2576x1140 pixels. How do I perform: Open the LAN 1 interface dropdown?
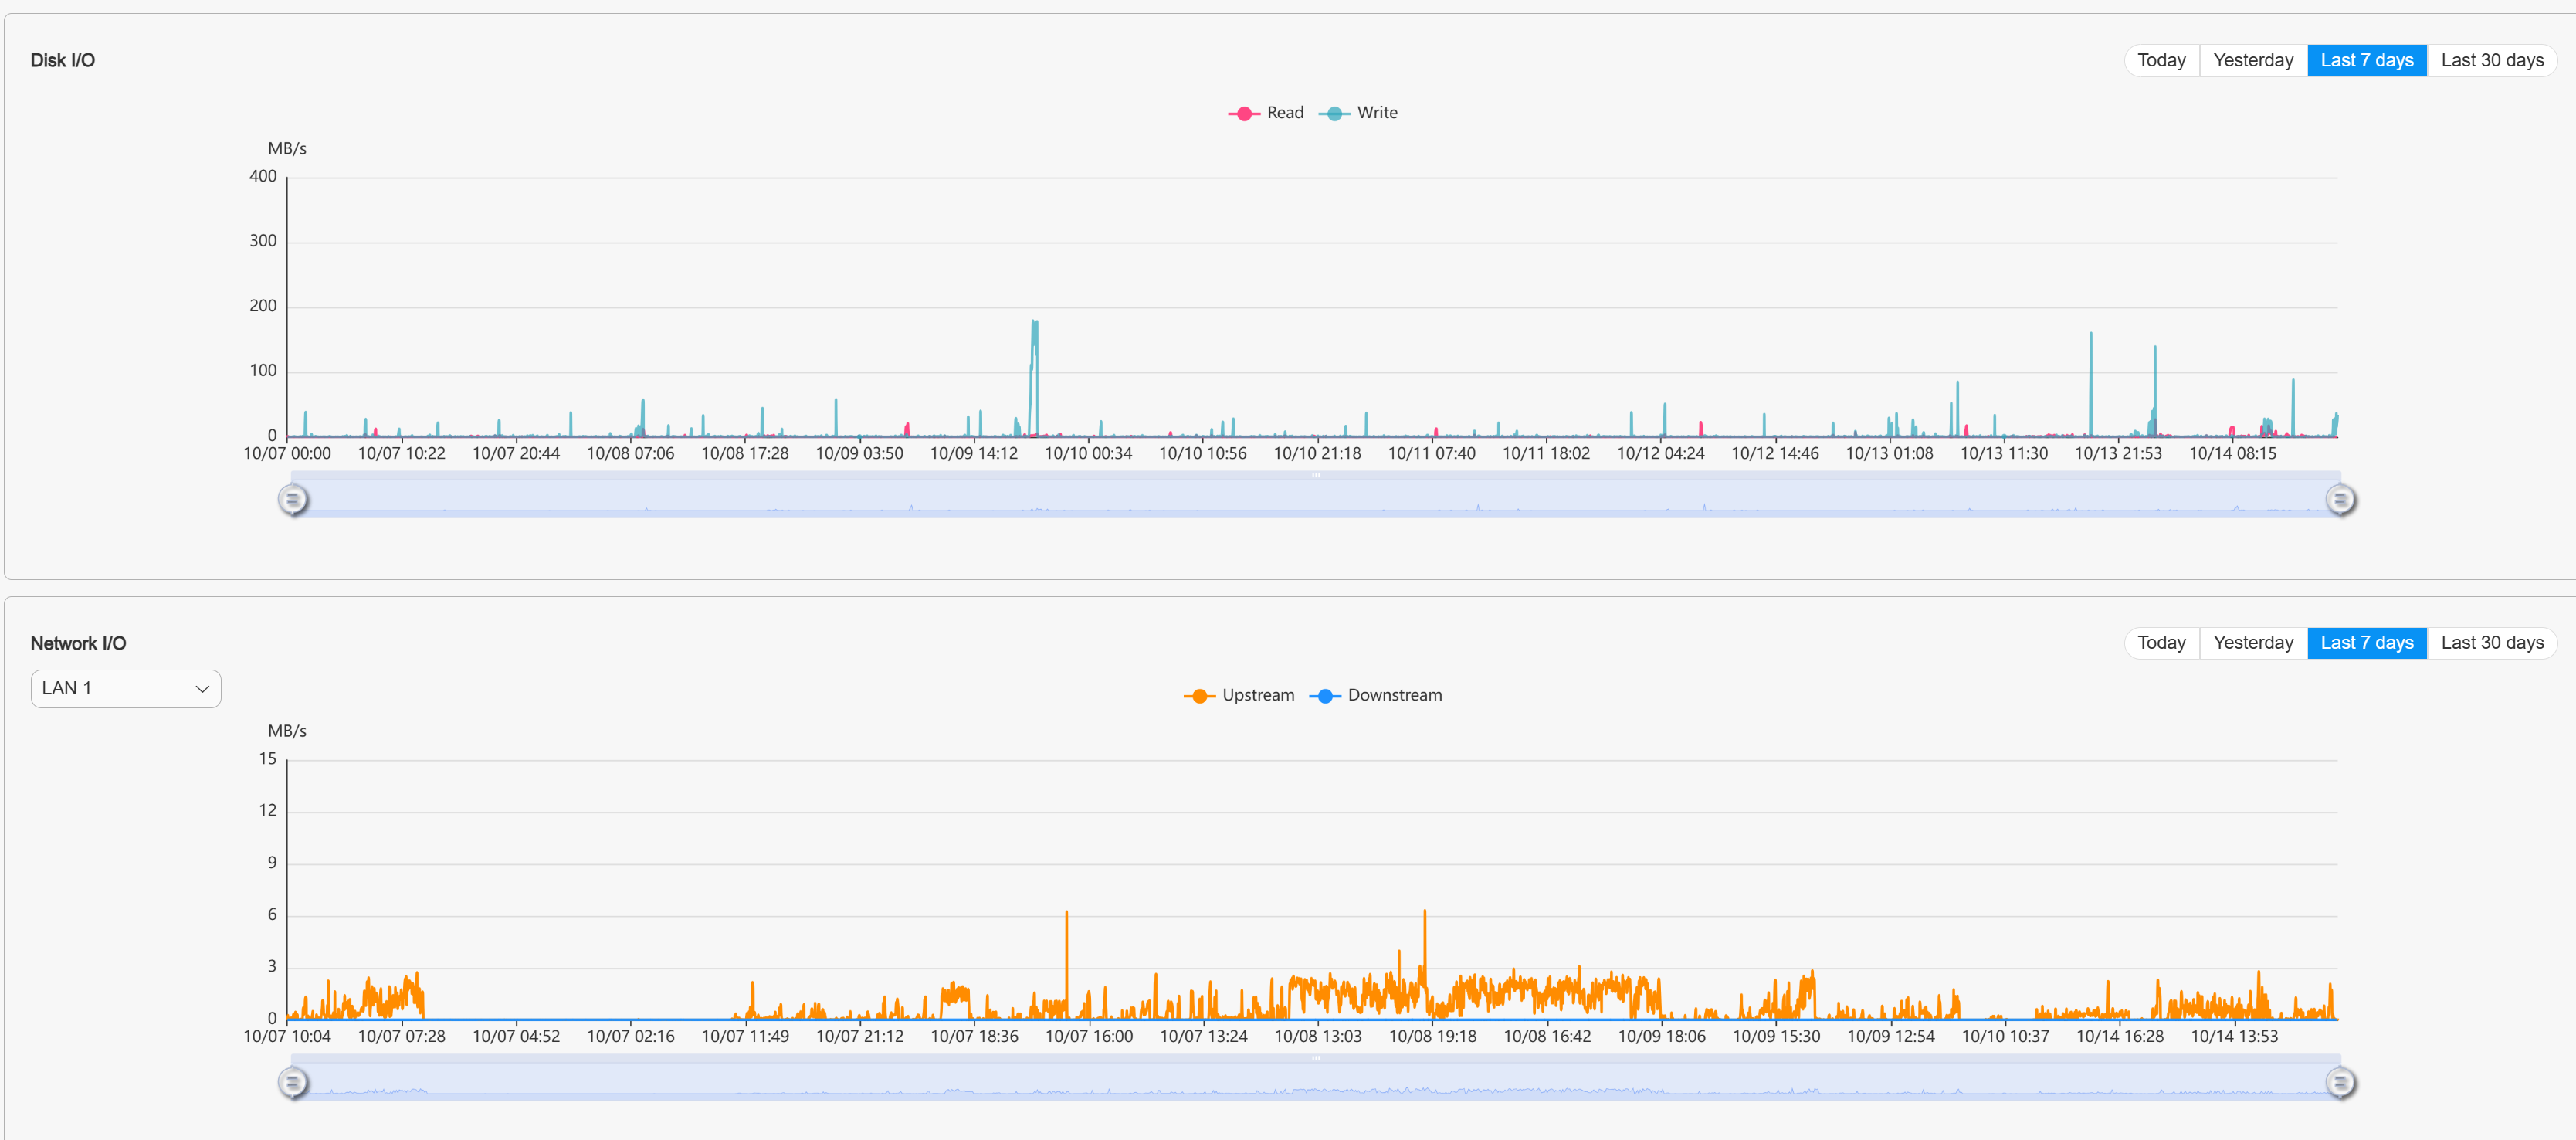(x=125, y=689)
